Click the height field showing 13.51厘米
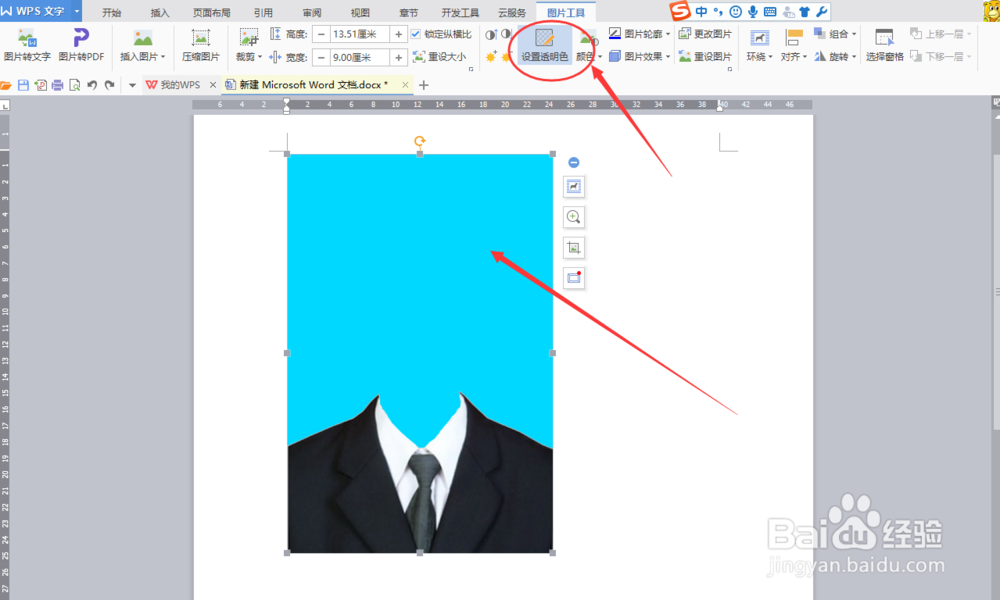Image resolution: width=1000 pixels, height=600 pixels. (360, 34)
